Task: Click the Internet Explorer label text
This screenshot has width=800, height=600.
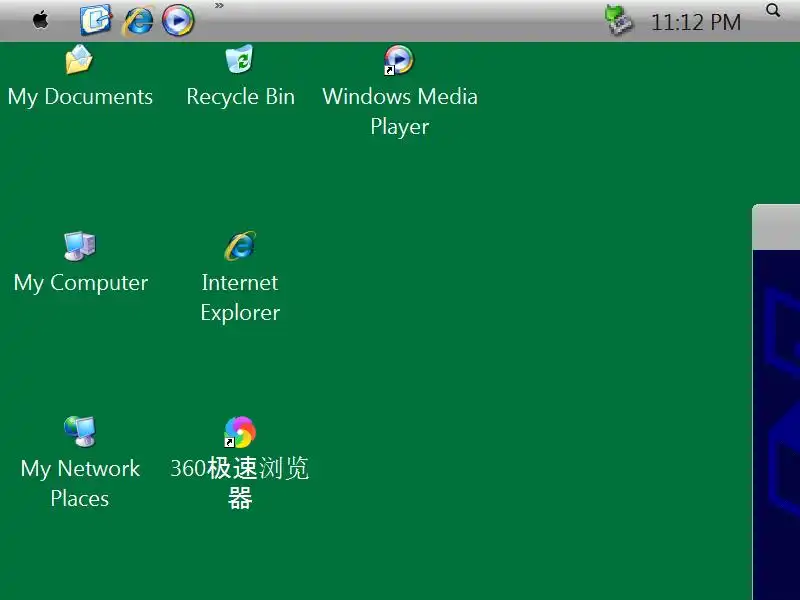Action: (x=240, y=297)
